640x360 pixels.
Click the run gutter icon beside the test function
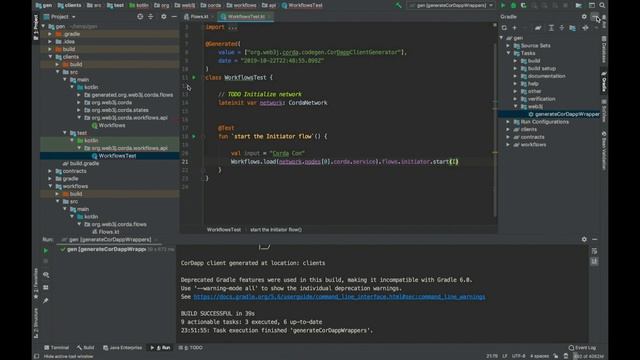194,136
